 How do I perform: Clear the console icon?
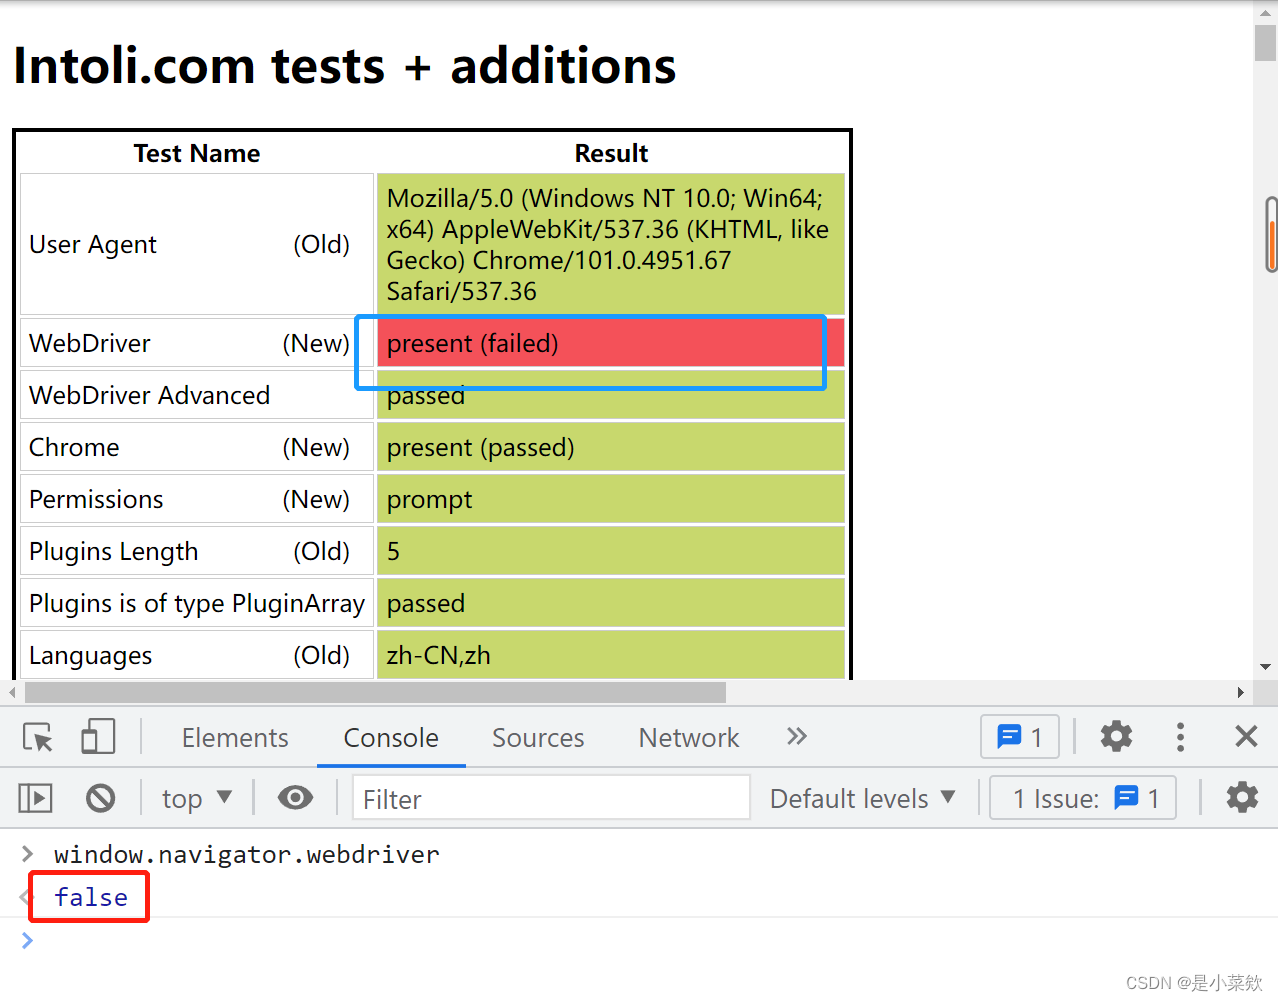click(100, 798)
